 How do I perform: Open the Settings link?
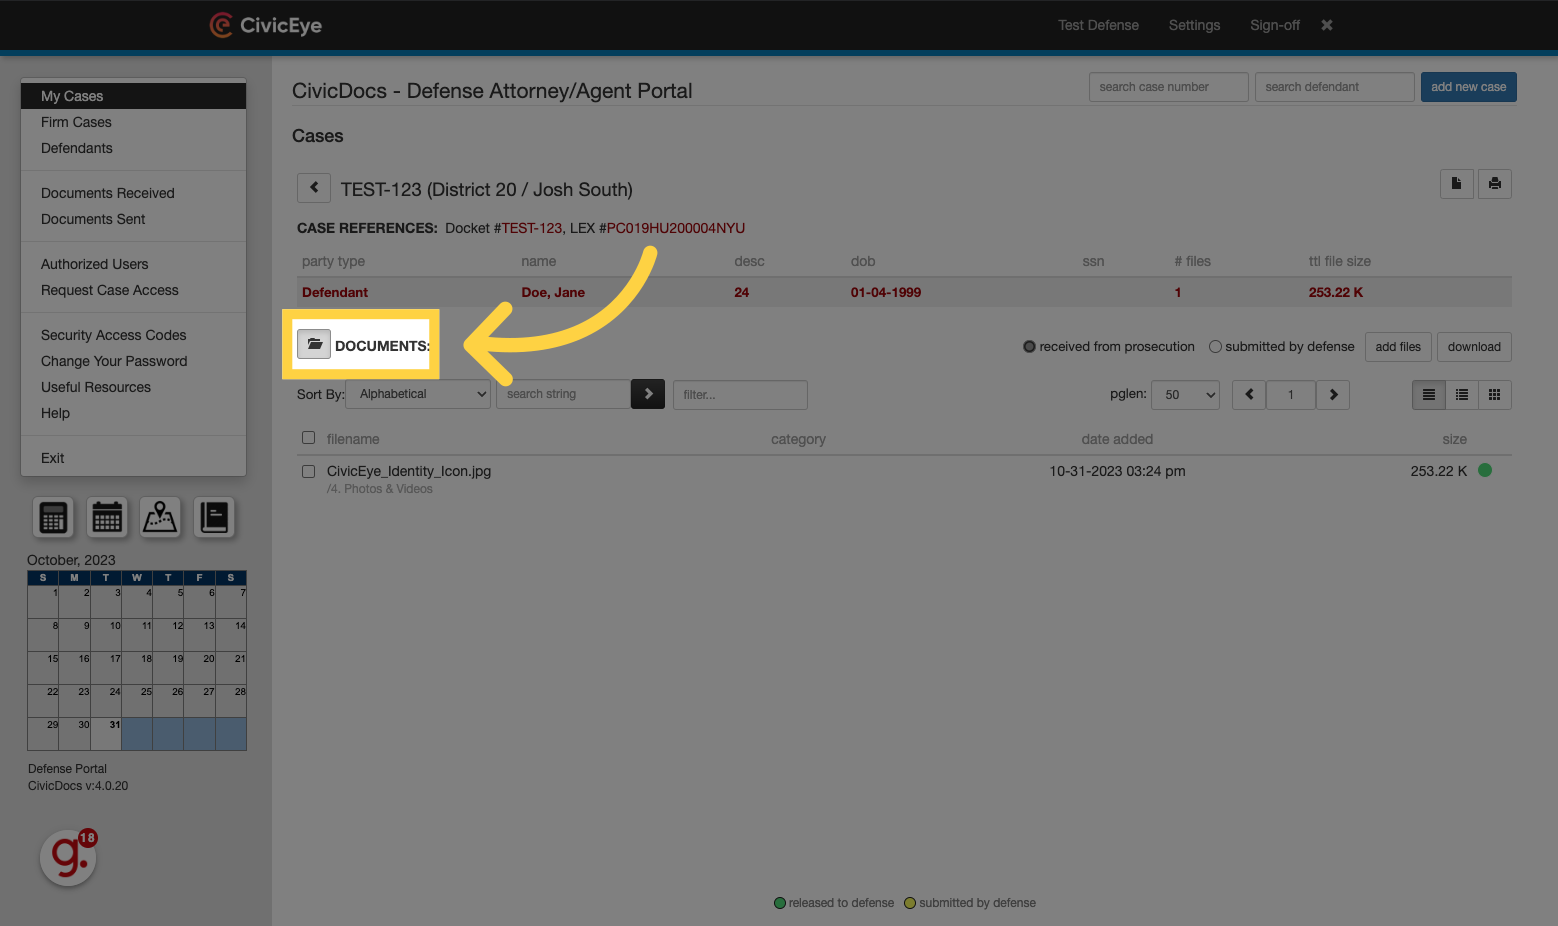1194,25
